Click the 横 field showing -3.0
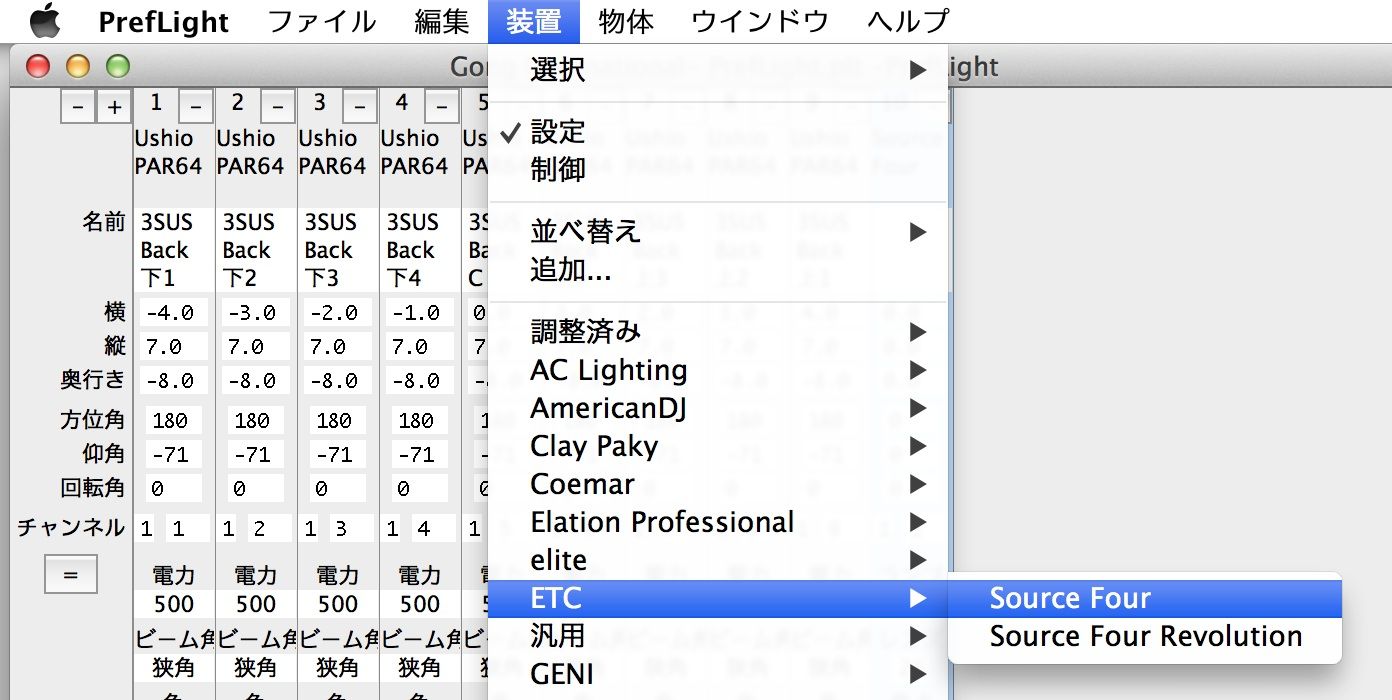Screen dimensions: 1392x700 (254, 312)
